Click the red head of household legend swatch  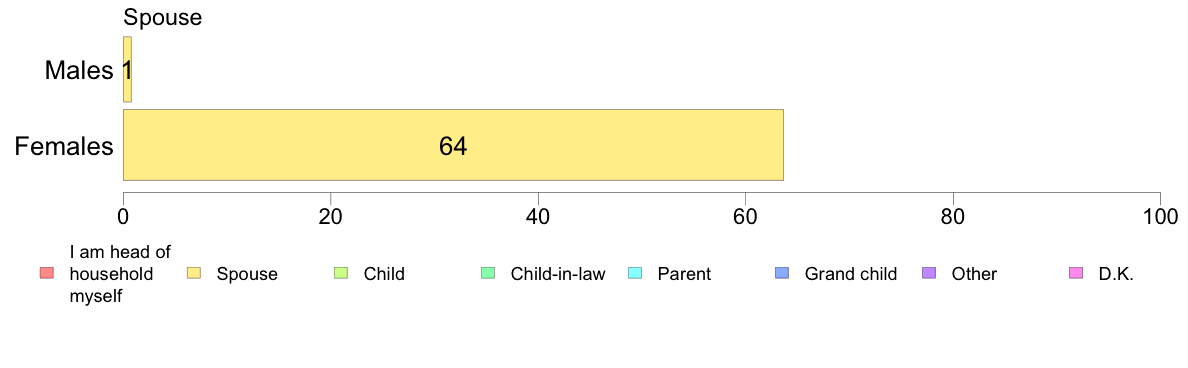(47, 273)
